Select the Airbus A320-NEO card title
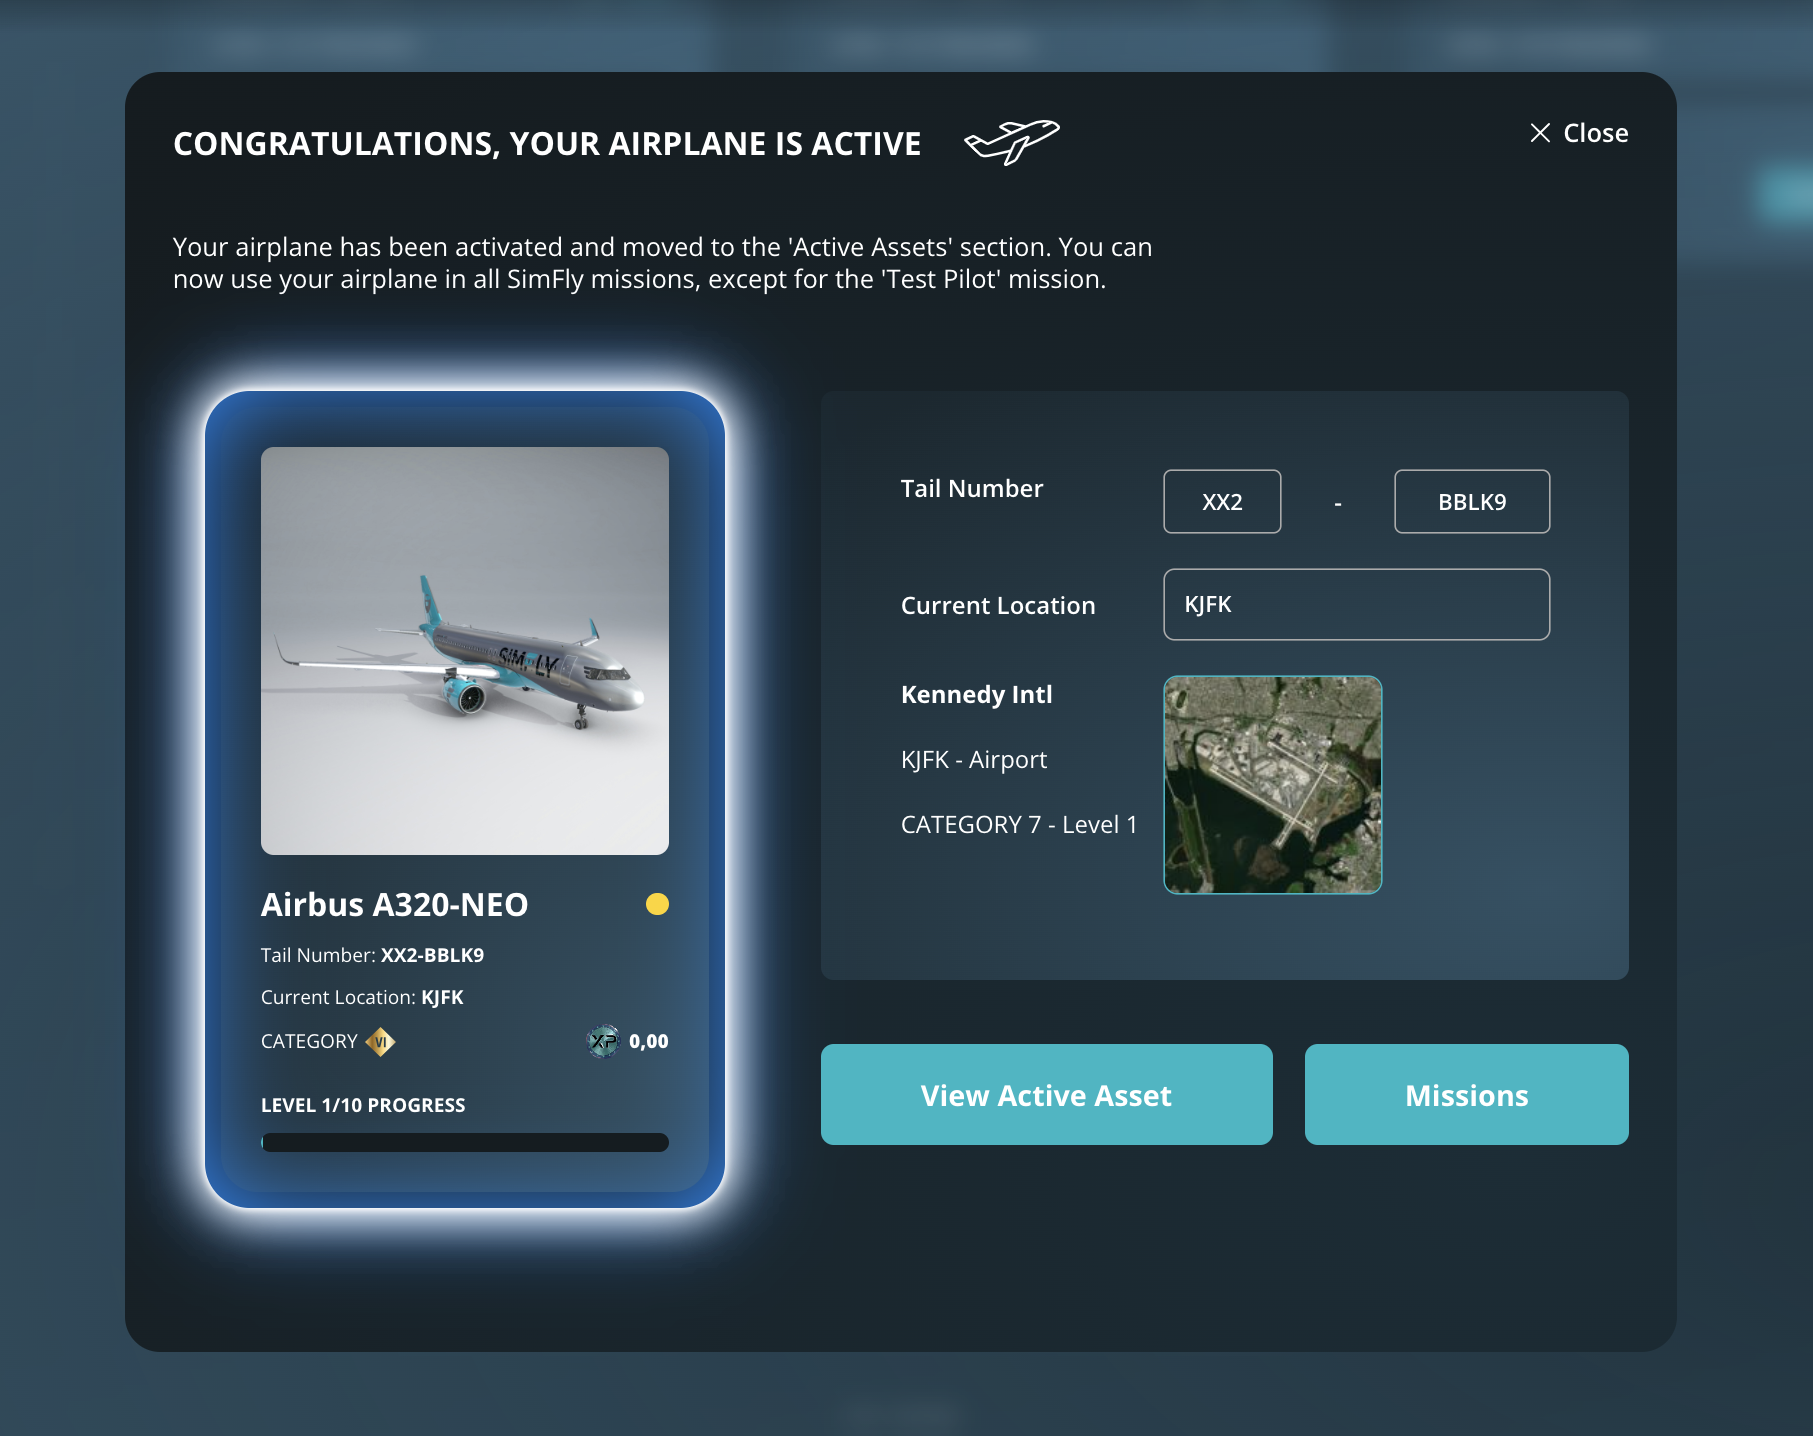 point(394,905)
